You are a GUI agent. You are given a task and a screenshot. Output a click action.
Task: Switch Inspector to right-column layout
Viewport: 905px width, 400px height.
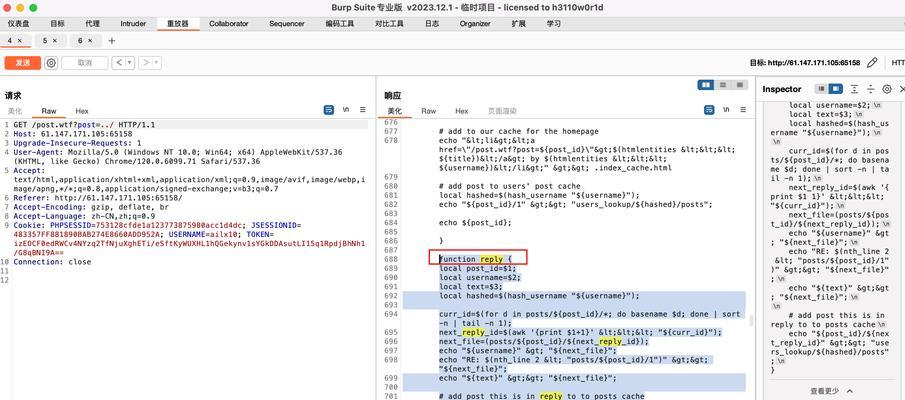point(836,89)
